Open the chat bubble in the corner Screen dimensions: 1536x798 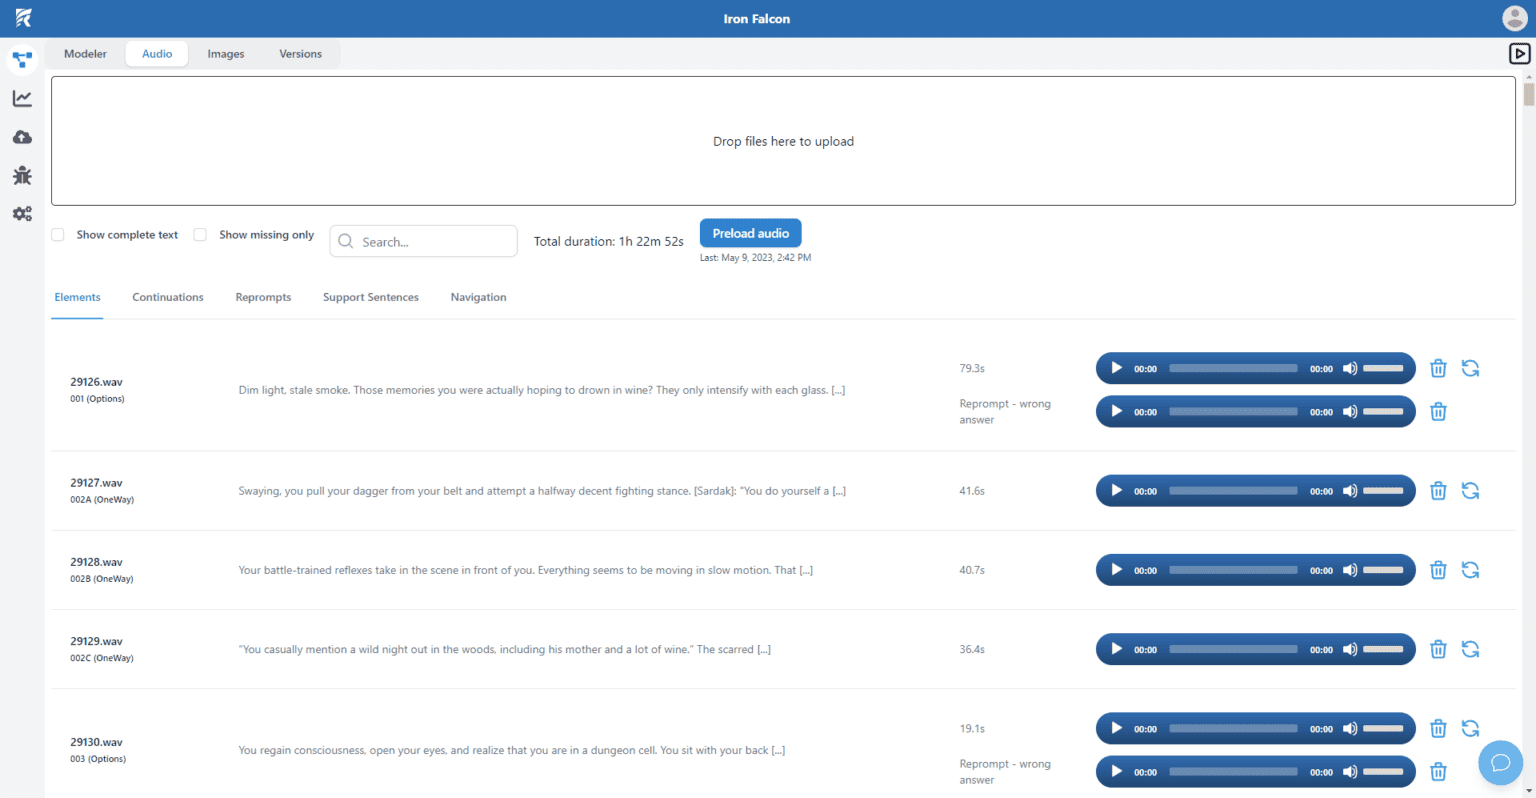coord(1500,762)
